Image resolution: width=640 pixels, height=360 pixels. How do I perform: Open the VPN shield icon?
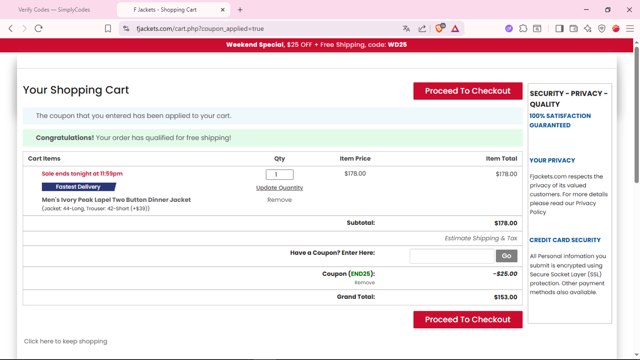coord(602,29)
